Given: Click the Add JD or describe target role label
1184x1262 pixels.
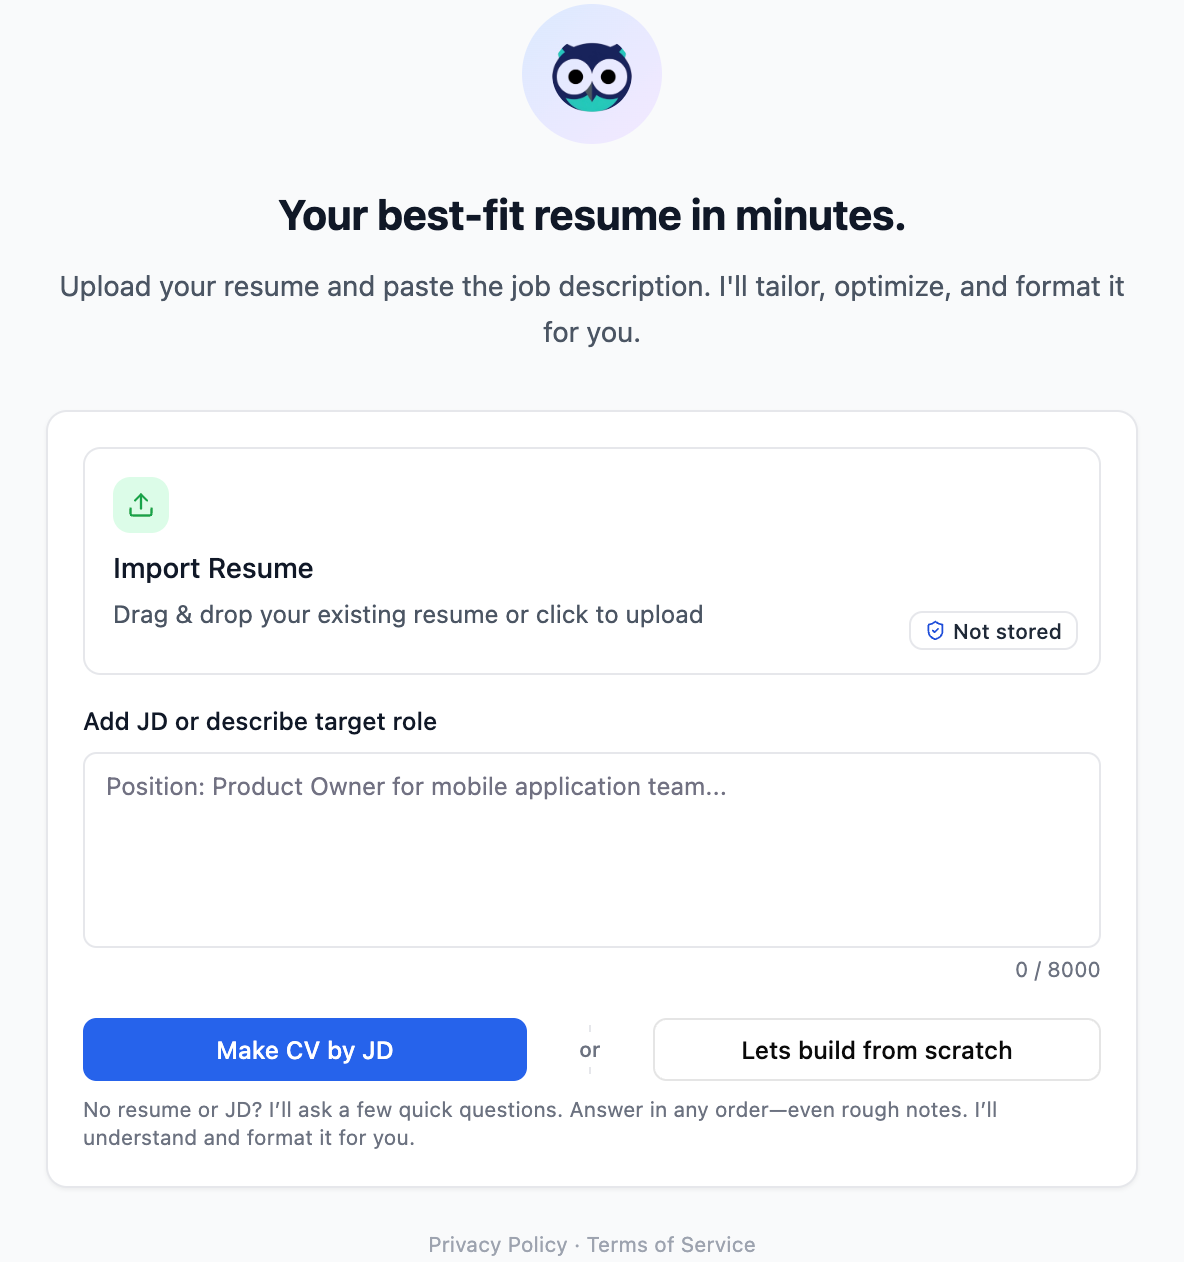Looking at the screenshot, I should click(260, 721).
